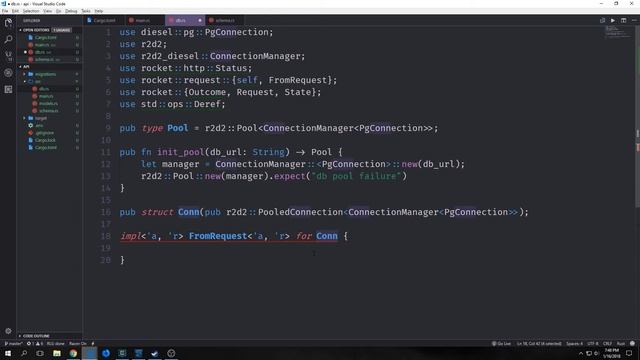Image resolution: width=640 pixels, height=360 pixels.
Task: Click the lightning icon in status bar
Action: pyautogui.click(x=93, y=343)
